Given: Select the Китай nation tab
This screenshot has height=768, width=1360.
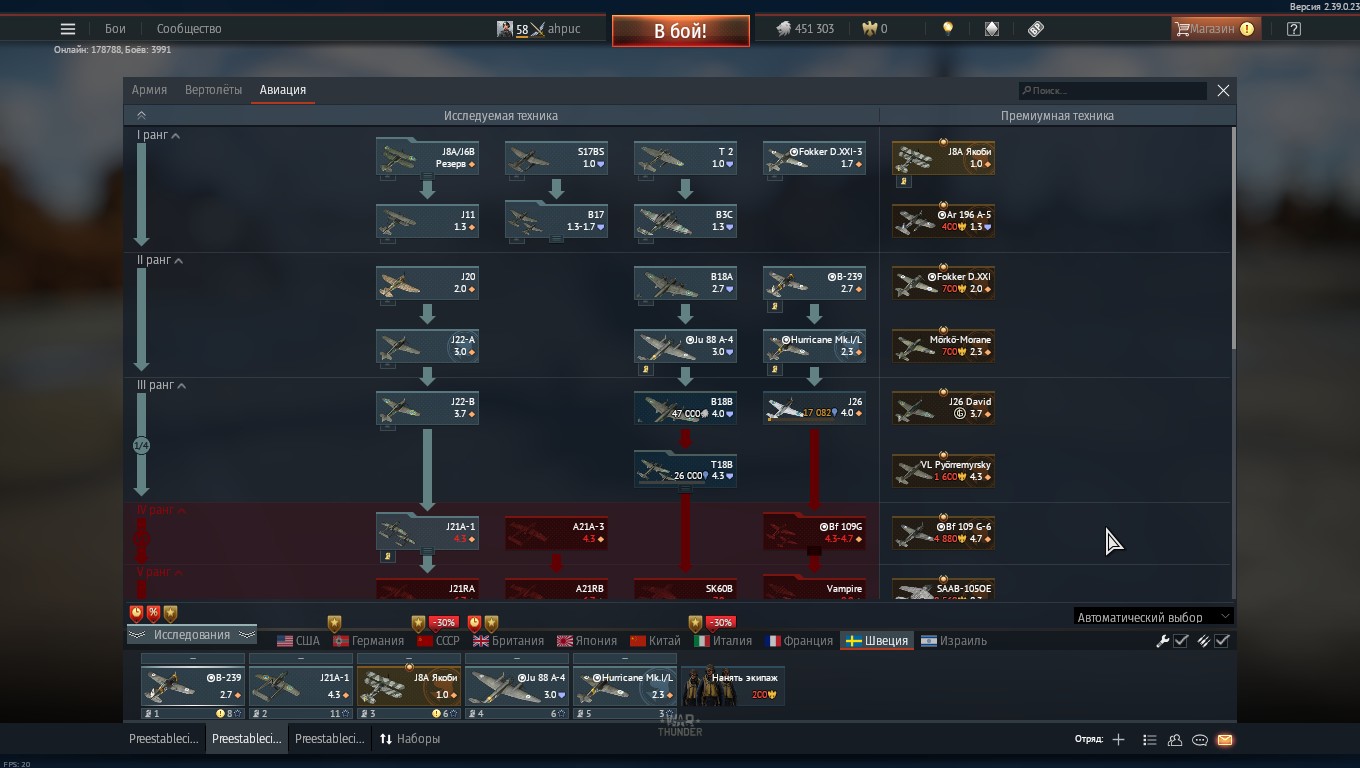Looking at the screenshot, I should coord(656,641).
